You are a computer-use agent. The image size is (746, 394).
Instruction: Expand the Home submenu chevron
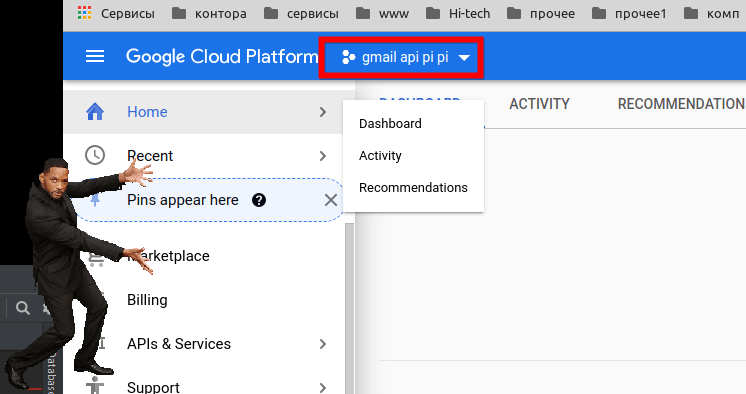click(323, 112)
